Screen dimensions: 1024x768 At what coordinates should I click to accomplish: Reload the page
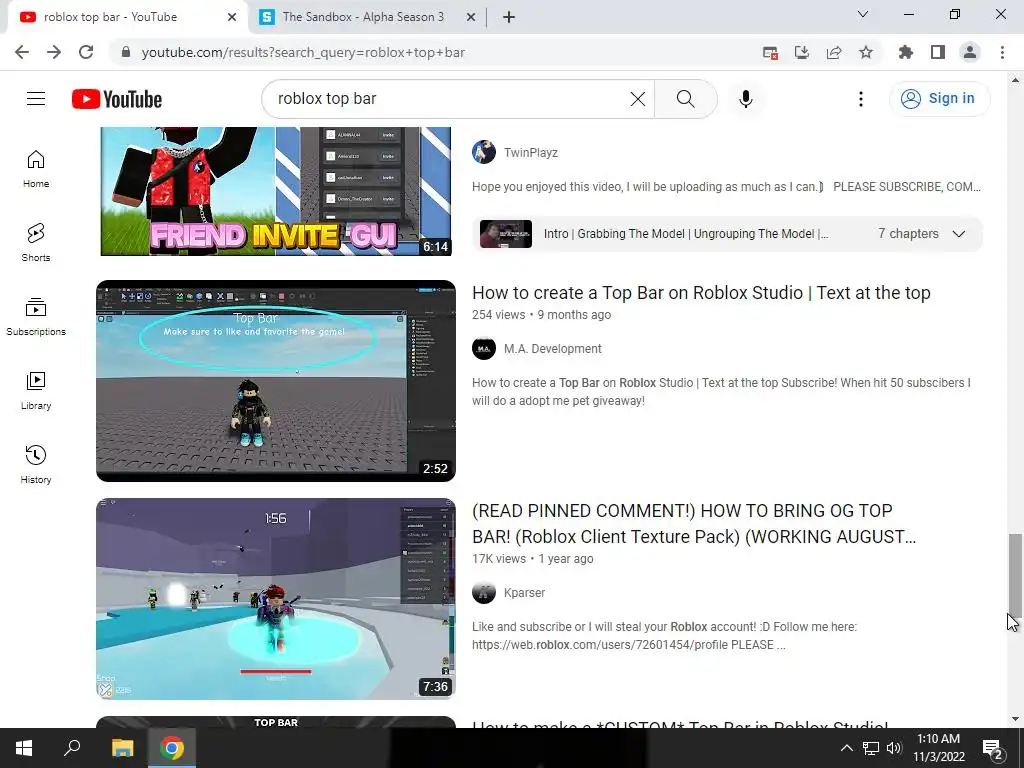point(86,52)
